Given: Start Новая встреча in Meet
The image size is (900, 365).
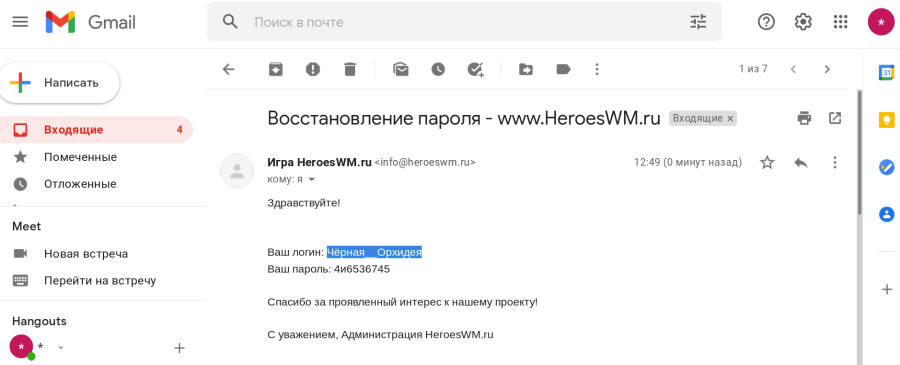Looking at the screenshot, I should [86, 254].
